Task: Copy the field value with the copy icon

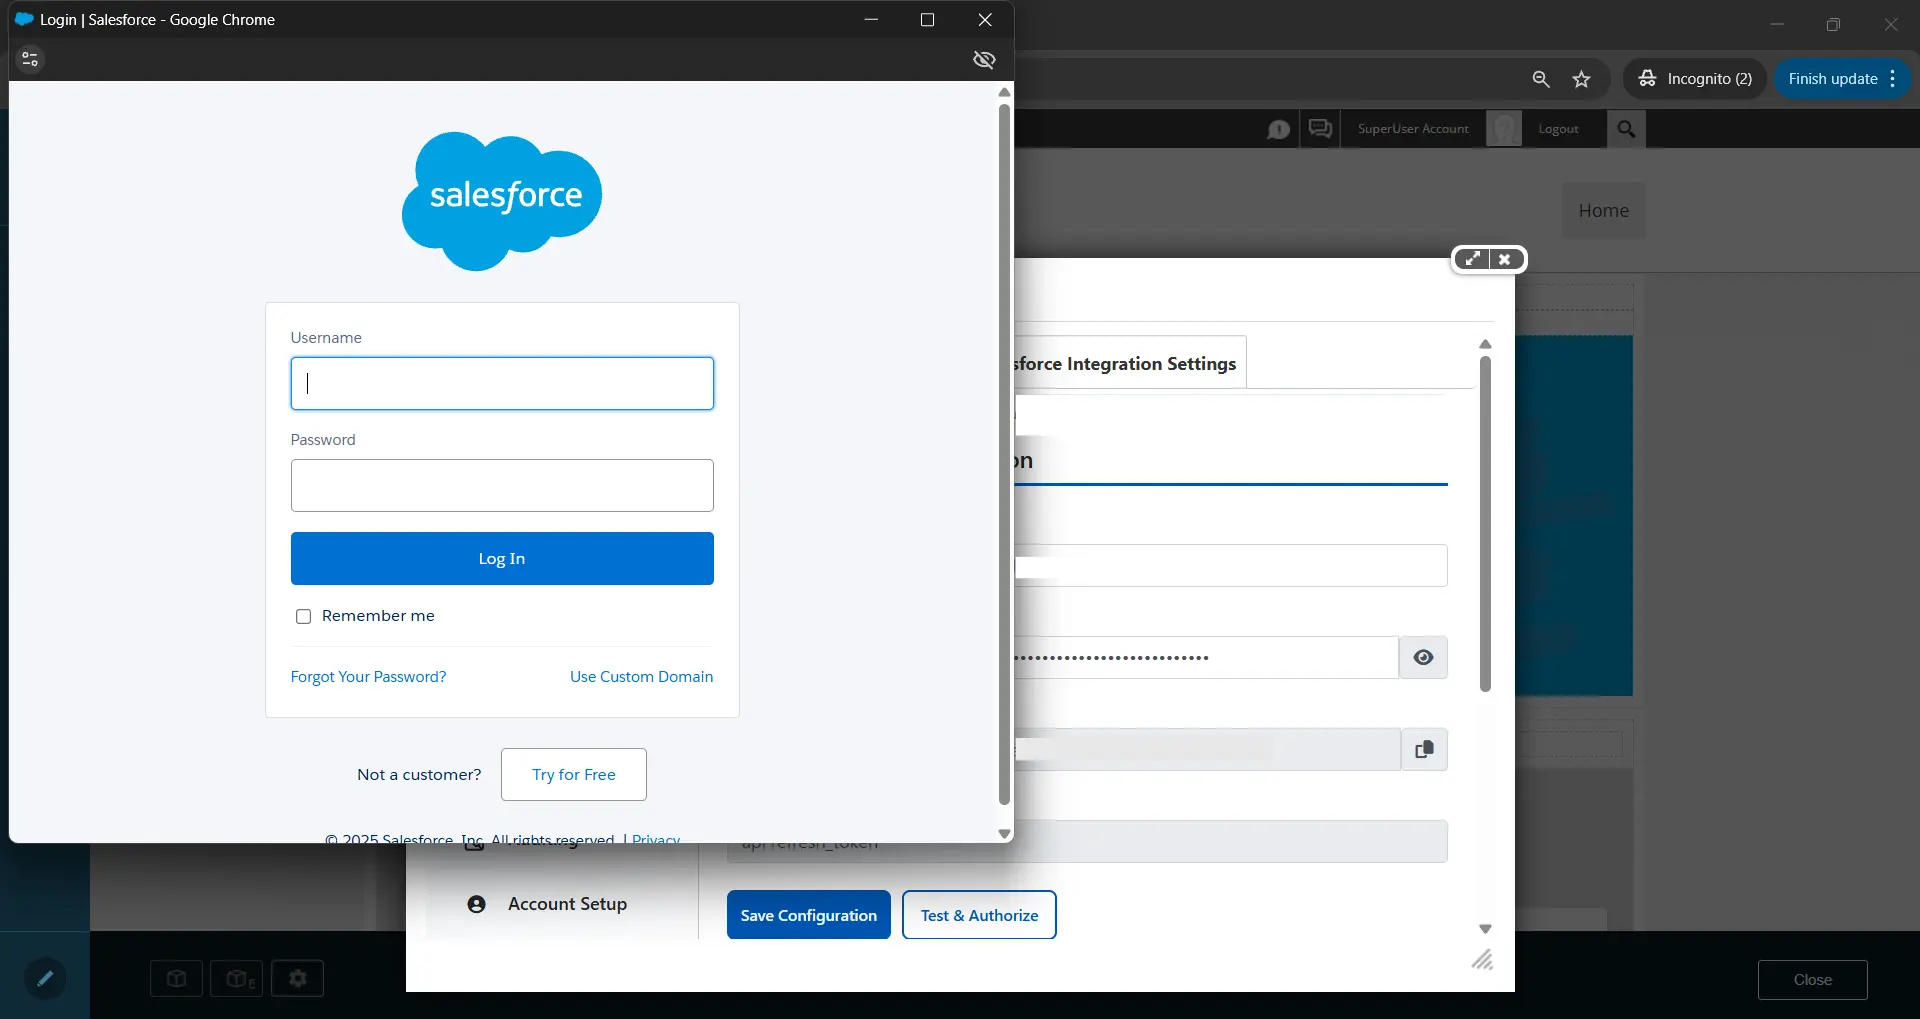Action: point(1424,749)
